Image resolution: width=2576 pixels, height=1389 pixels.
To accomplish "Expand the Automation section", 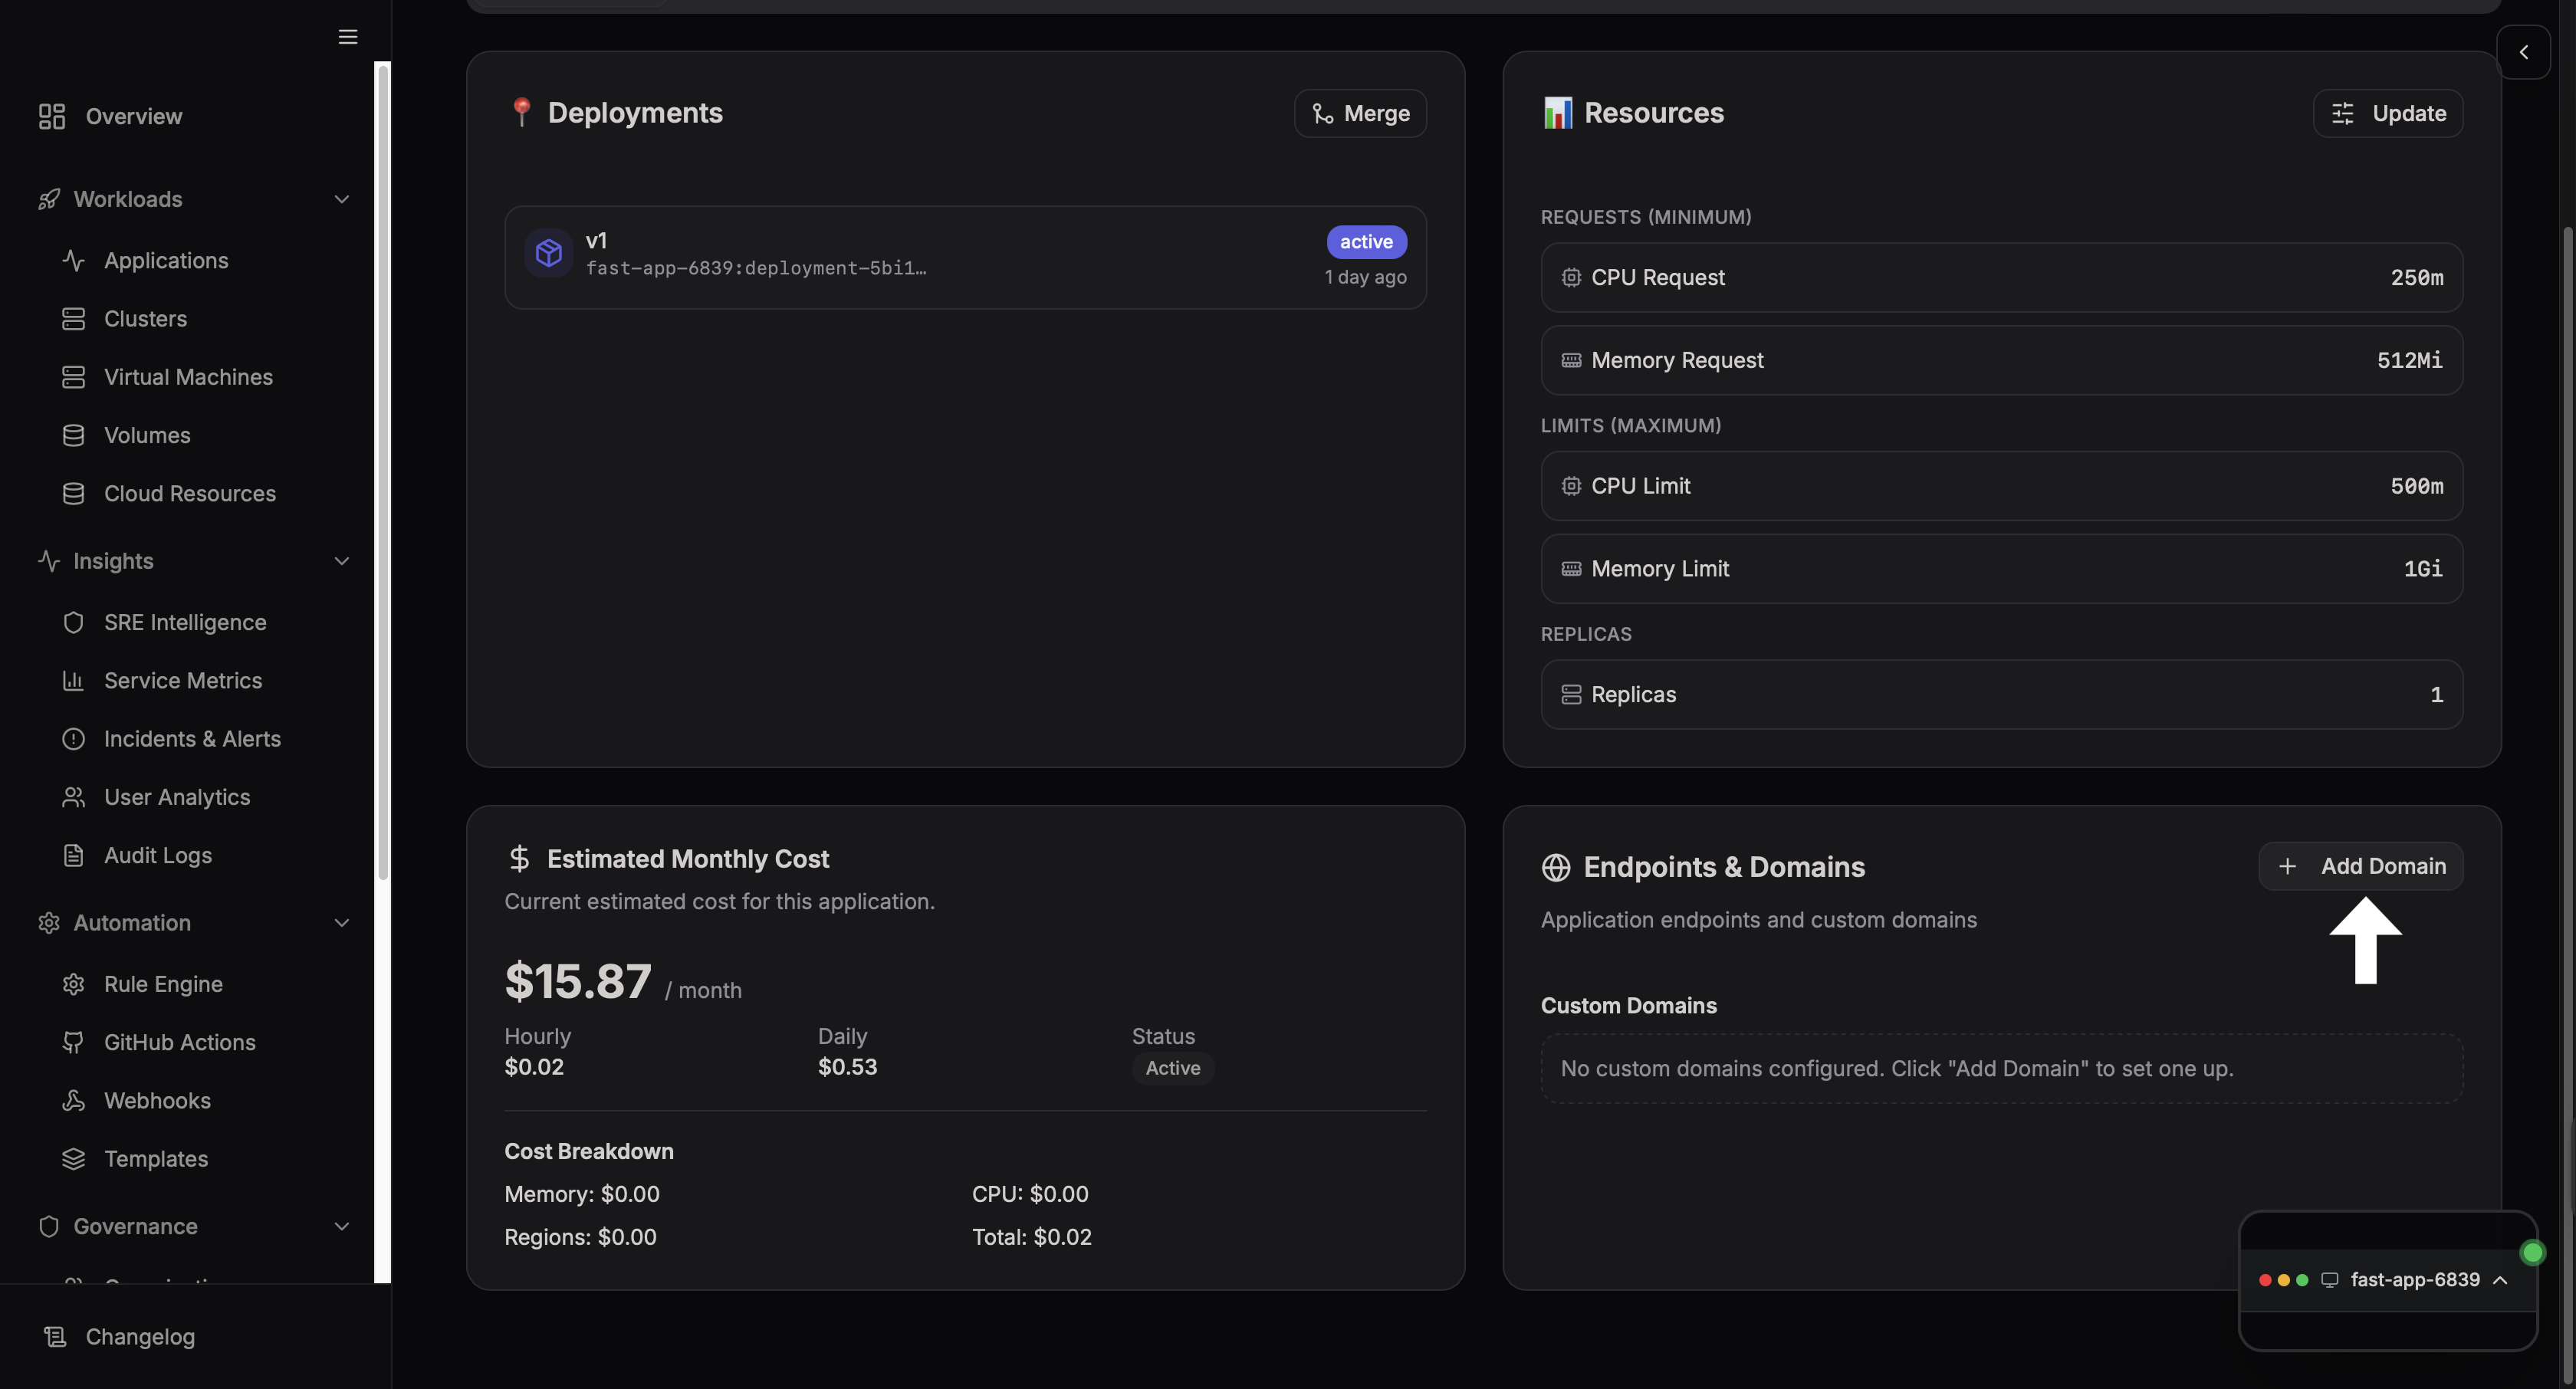I will 342,923.
